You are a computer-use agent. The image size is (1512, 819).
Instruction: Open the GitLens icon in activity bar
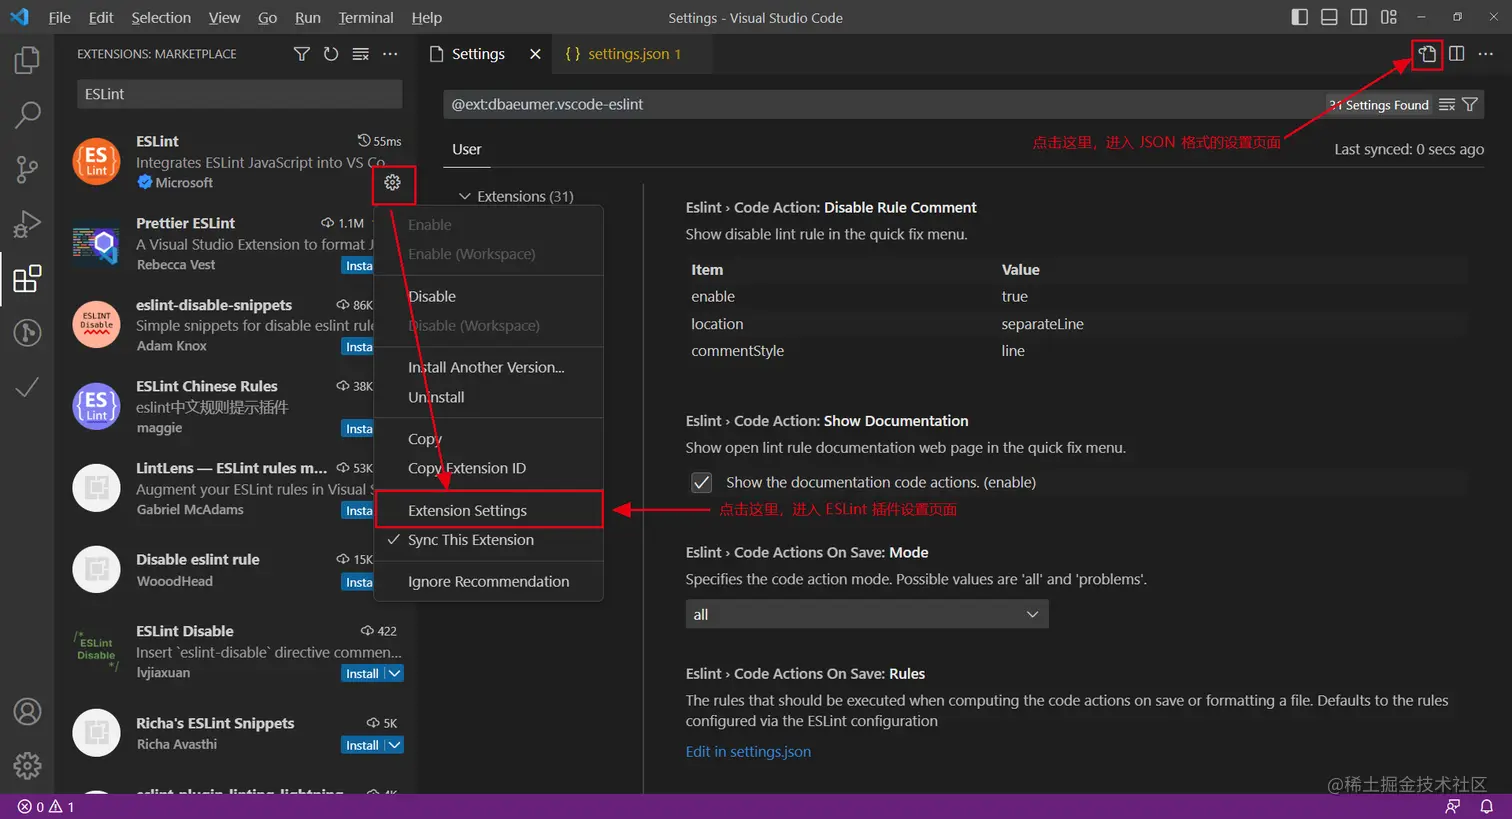click(x=27, y=332)
